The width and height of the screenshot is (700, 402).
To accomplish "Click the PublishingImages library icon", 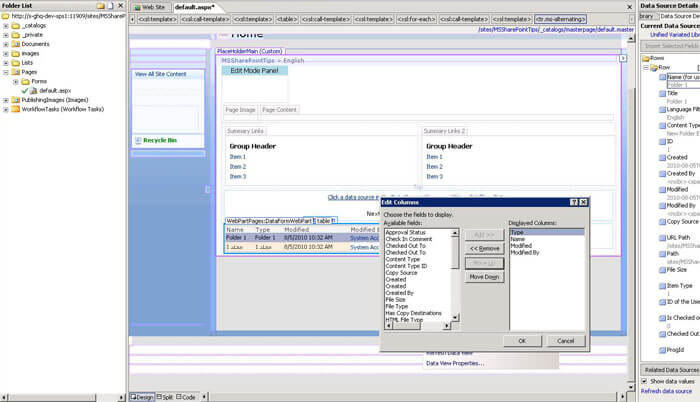I will click(16, 100).
